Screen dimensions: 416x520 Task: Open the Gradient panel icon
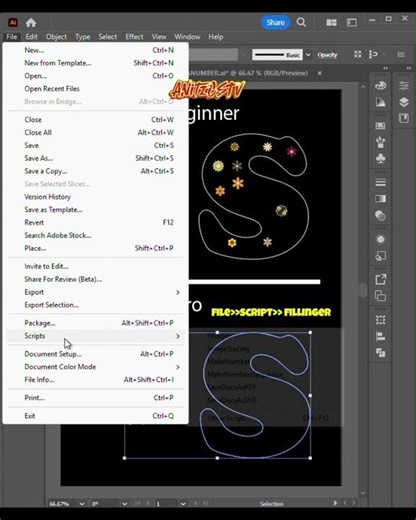tap(380, 199)
